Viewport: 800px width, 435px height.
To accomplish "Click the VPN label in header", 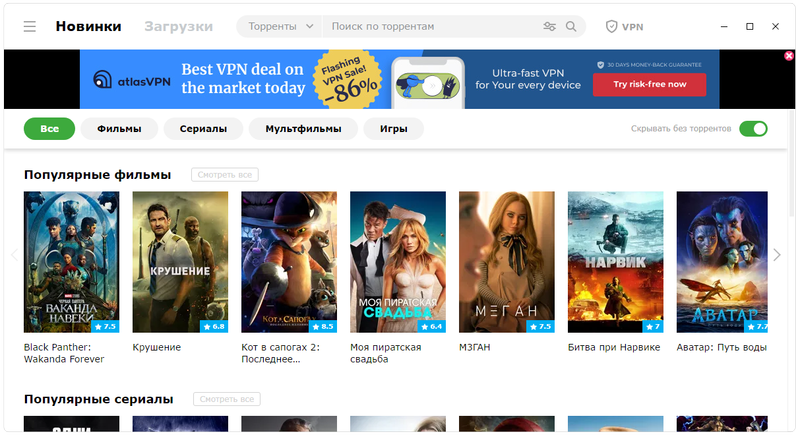I will click(633, 27).
